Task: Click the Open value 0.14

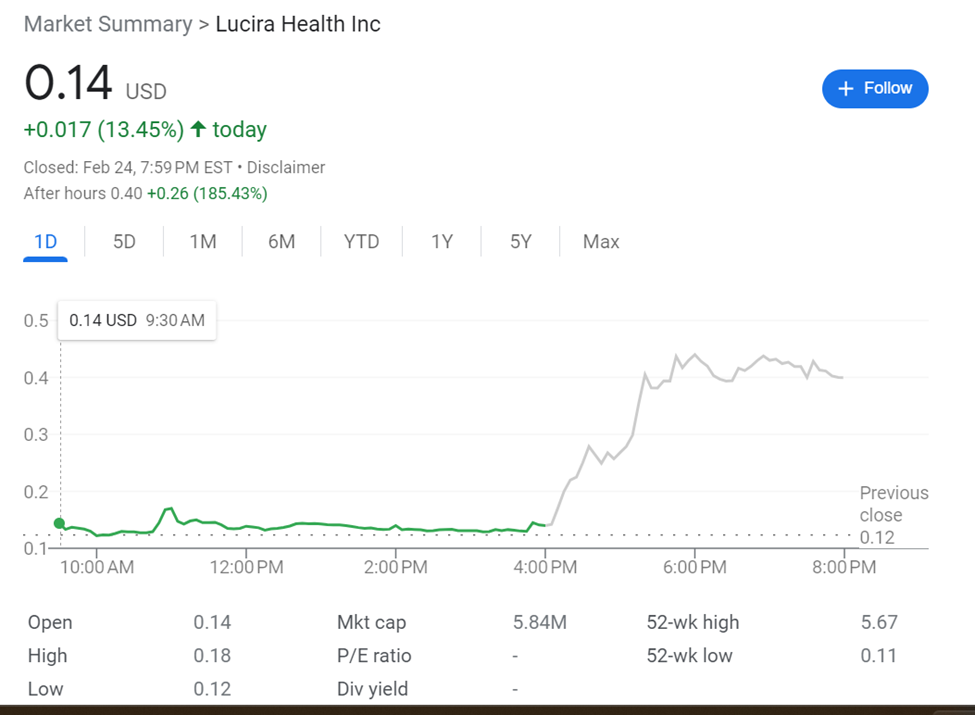Action: tap(212, 622)
